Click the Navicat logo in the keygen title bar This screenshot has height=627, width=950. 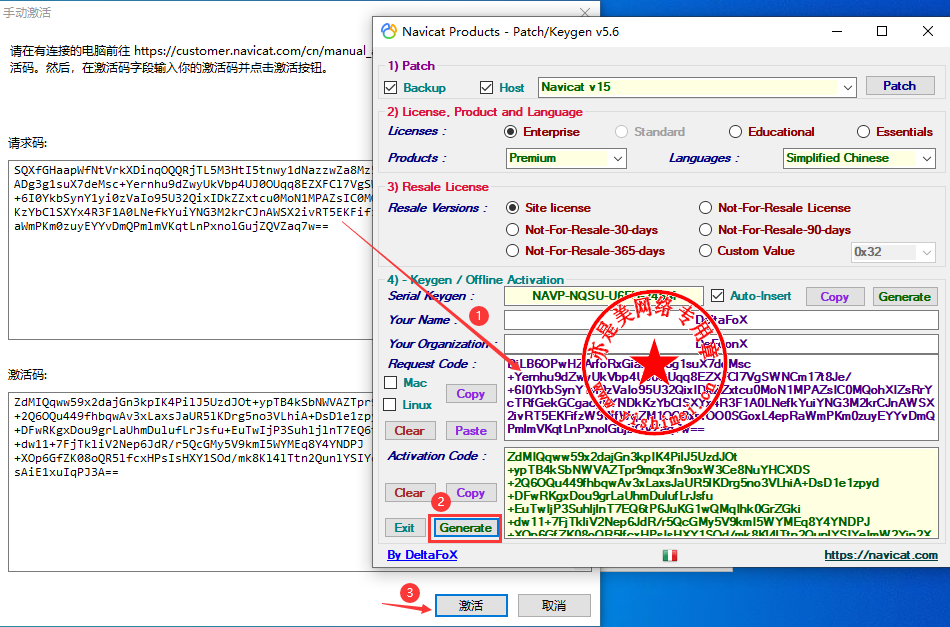click(x=388, y=32)
